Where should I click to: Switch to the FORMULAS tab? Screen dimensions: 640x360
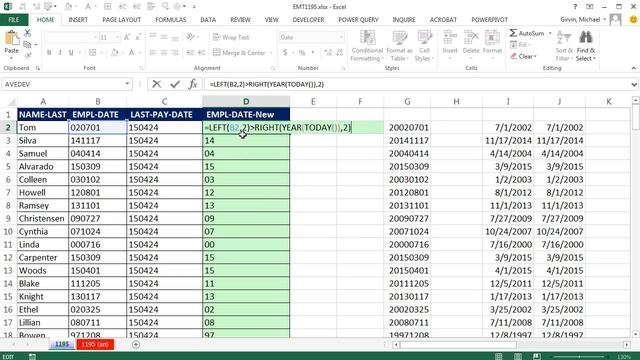171,20
